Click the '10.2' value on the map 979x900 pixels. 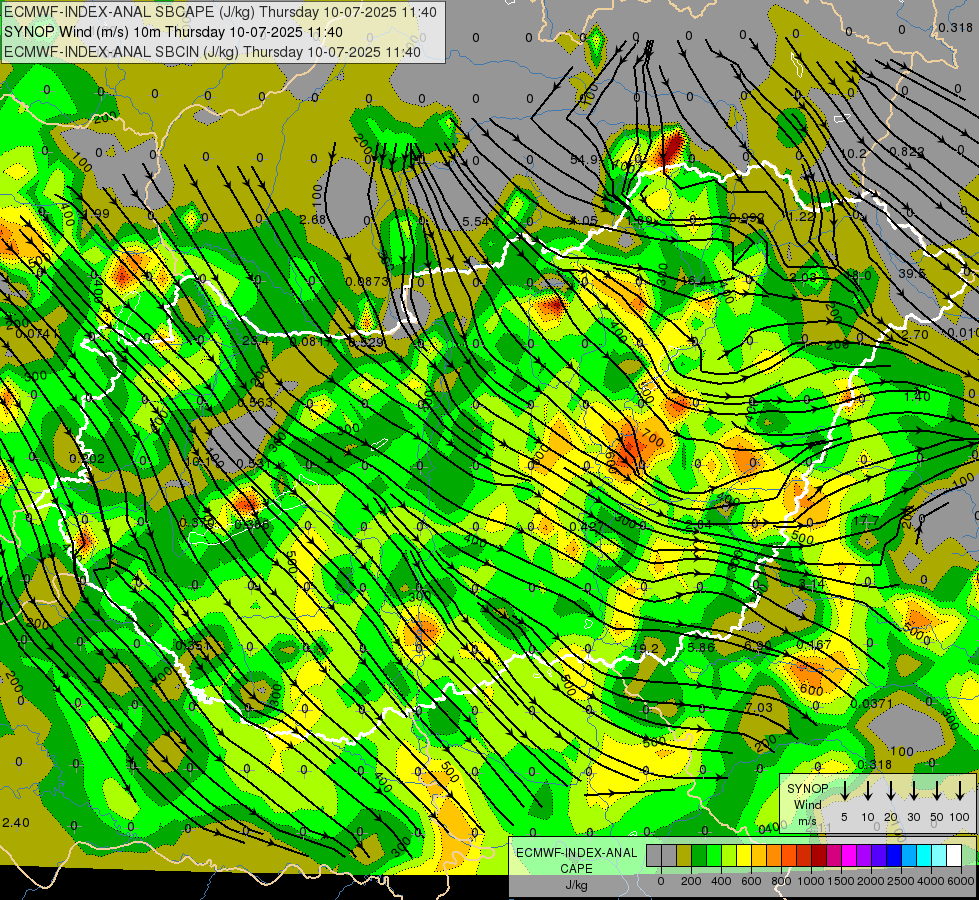[854, 154]
